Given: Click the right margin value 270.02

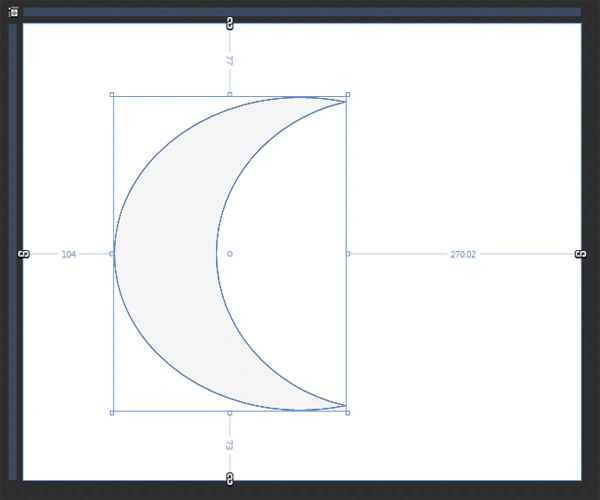Looking at the screenshot, I should [x=463, y=254].
